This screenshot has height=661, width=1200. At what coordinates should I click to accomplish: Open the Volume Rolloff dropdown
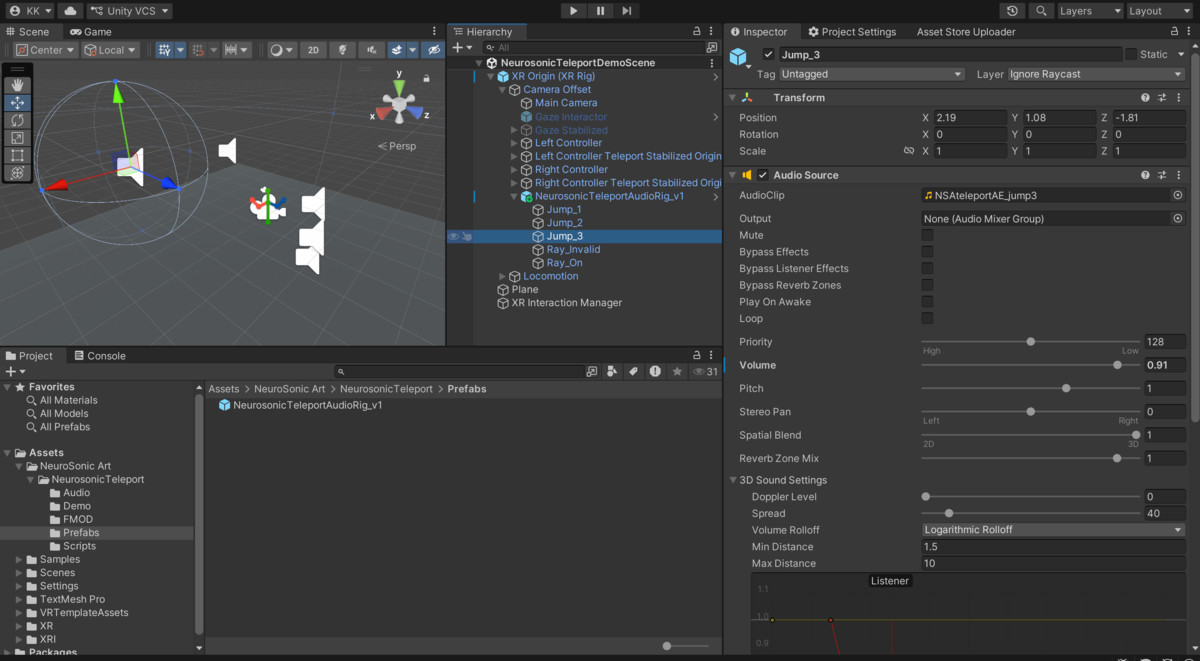[x=1050, y=530]
